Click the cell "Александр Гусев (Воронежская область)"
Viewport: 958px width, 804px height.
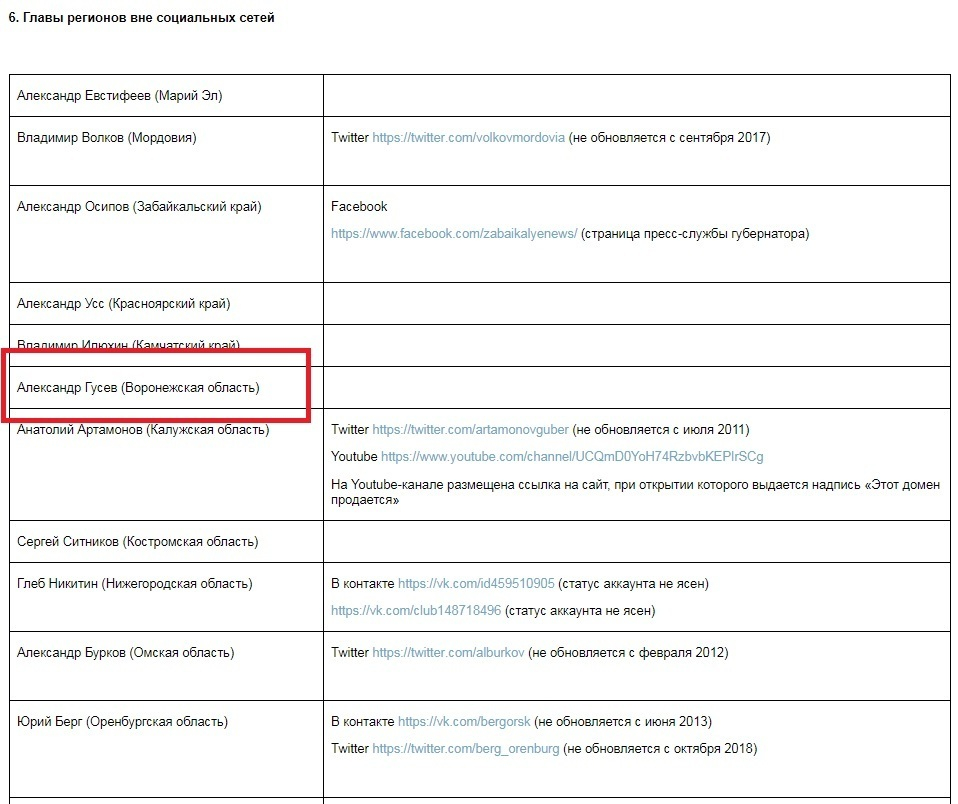point(166,388)
